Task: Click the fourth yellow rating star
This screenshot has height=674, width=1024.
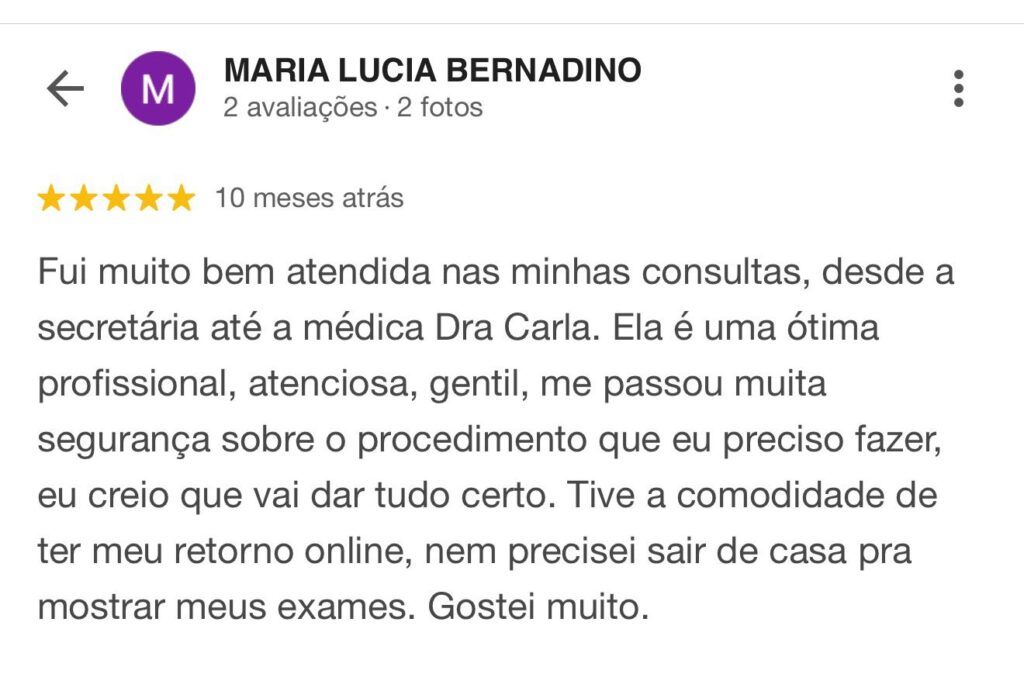Action: point(149,199)
